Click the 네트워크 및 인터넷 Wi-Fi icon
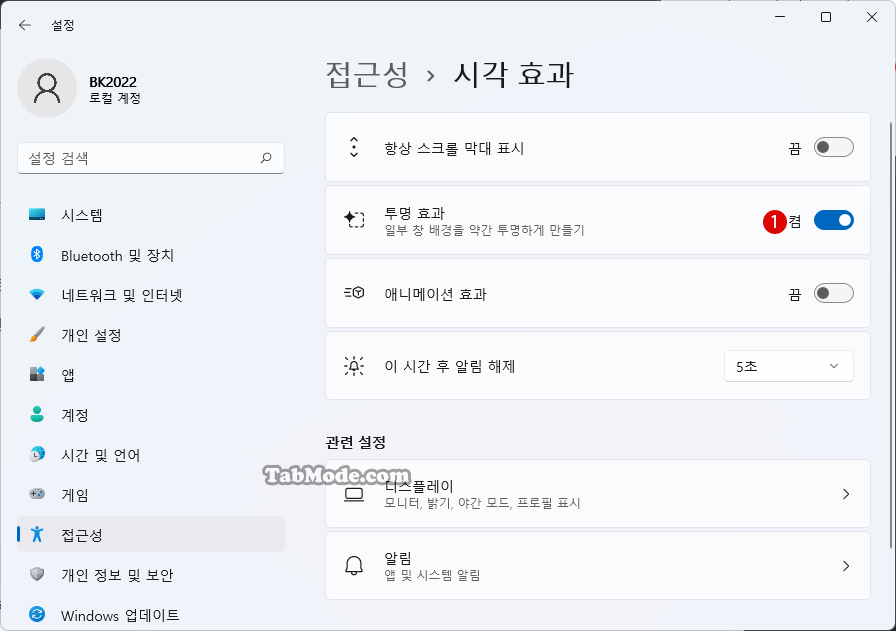 click(37, 294)
